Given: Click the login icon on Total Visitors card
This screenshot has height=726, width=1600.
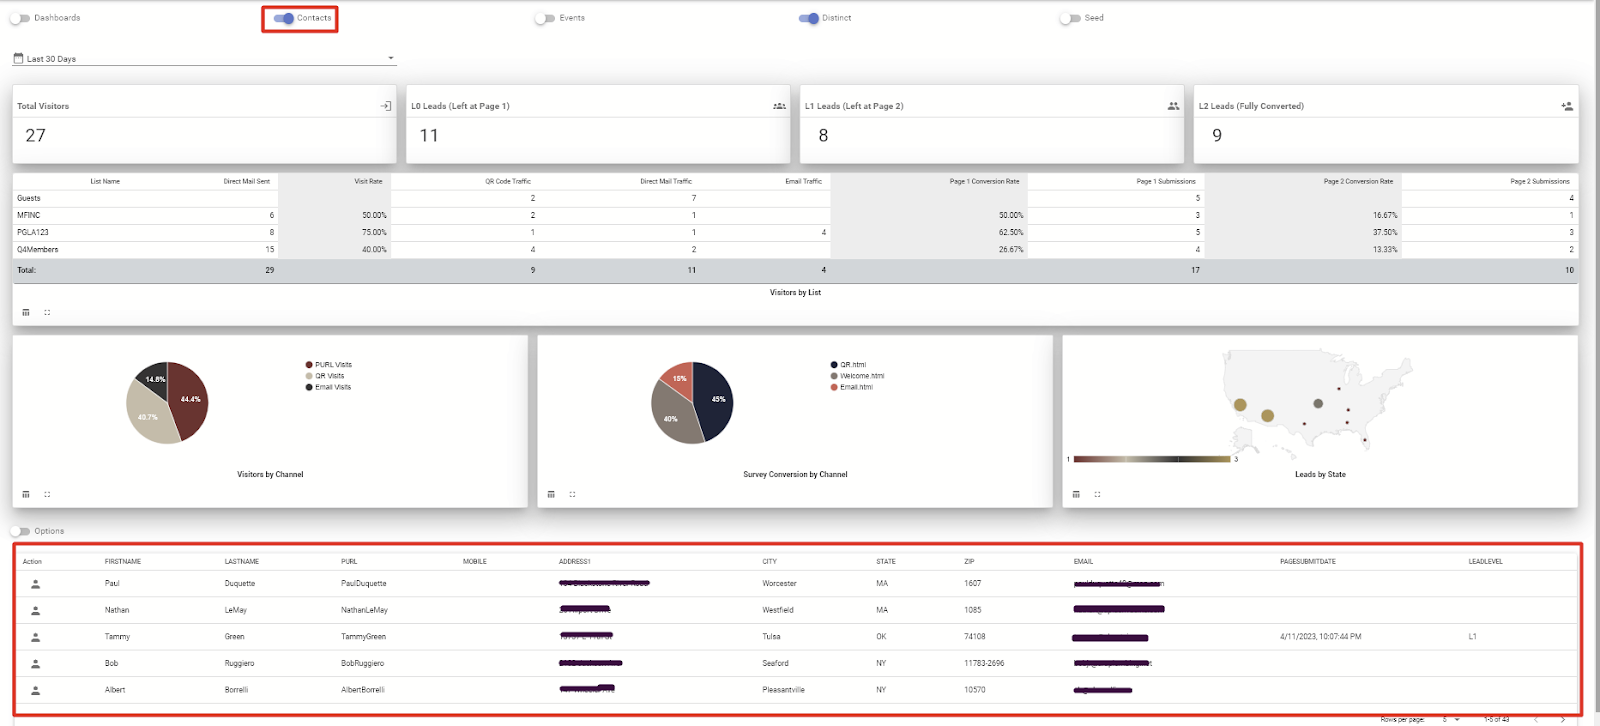Looking at the screenshot, I should 386,106.
